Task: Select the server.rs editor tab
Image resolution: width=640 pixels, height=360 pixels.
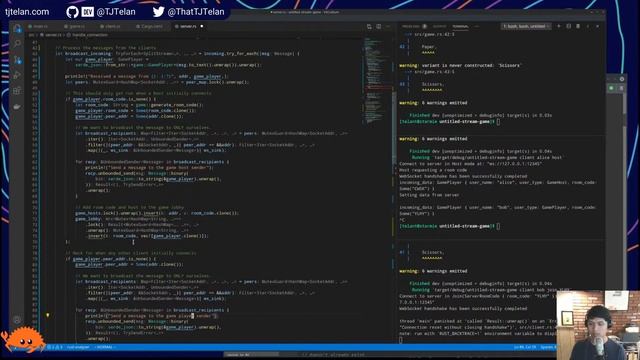Action: (188, 26)
